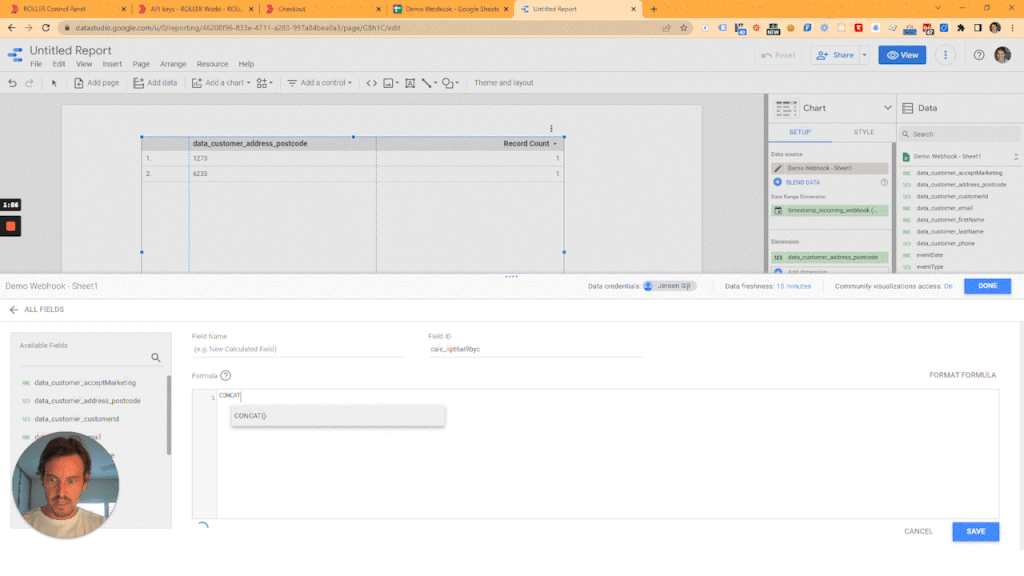This screenshot has width=1024, height=576.
Task: Click the Available Fields search icon
Action: 156,357
